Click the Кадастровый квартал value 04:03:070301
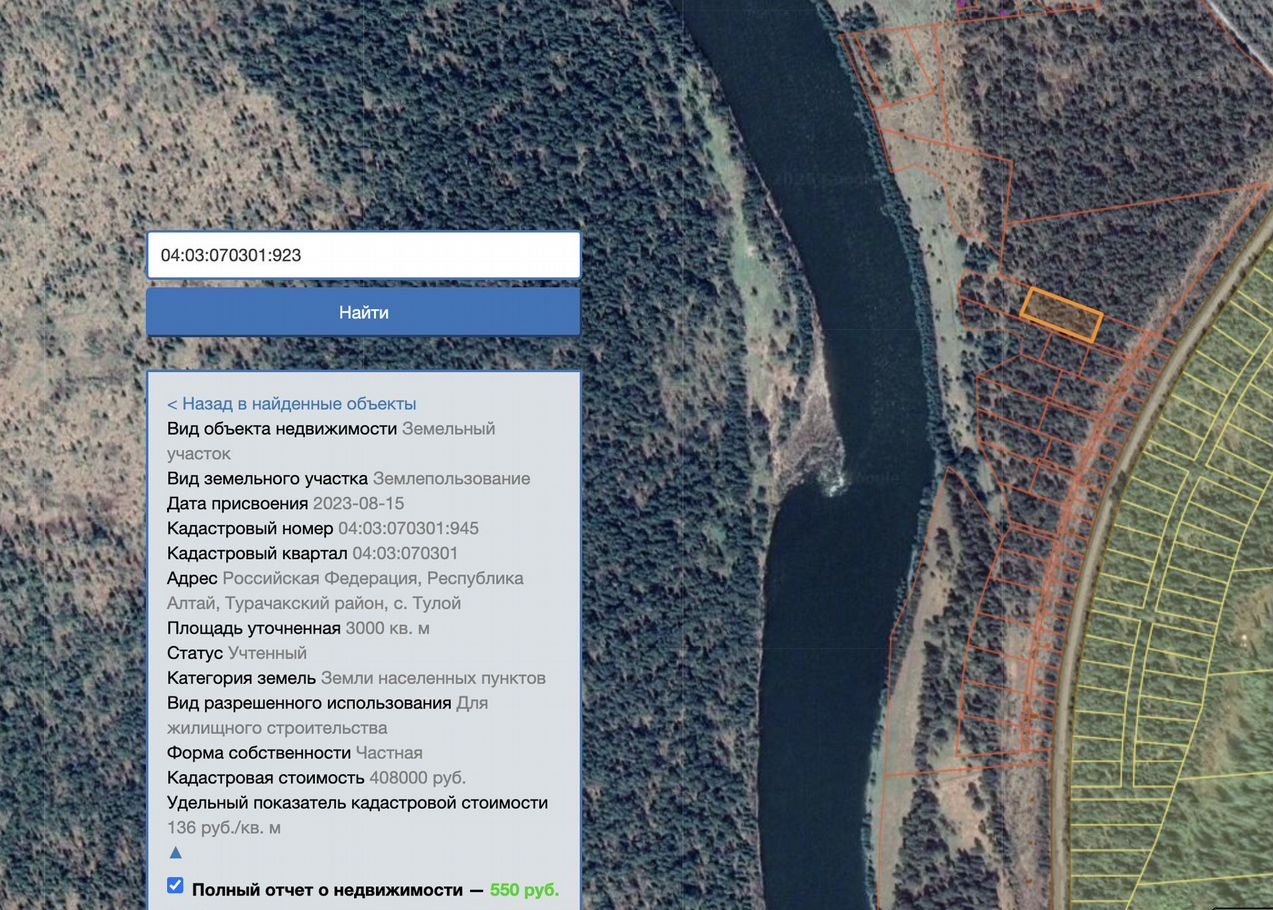Viewport: 1273px width, 910px height. 405,553
